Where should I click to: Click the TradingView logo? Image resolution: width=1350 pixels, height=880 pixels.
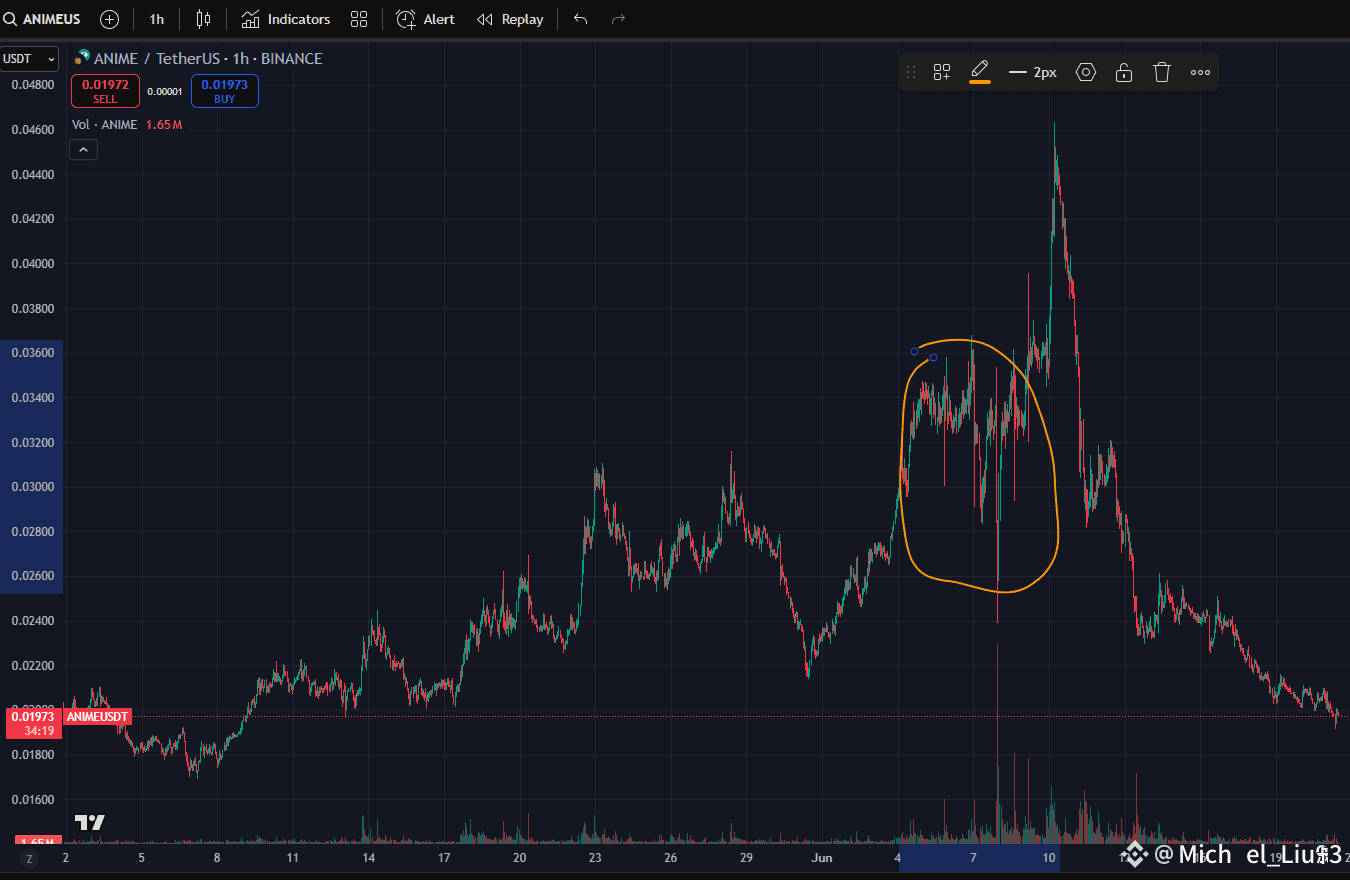pos(90,823)
